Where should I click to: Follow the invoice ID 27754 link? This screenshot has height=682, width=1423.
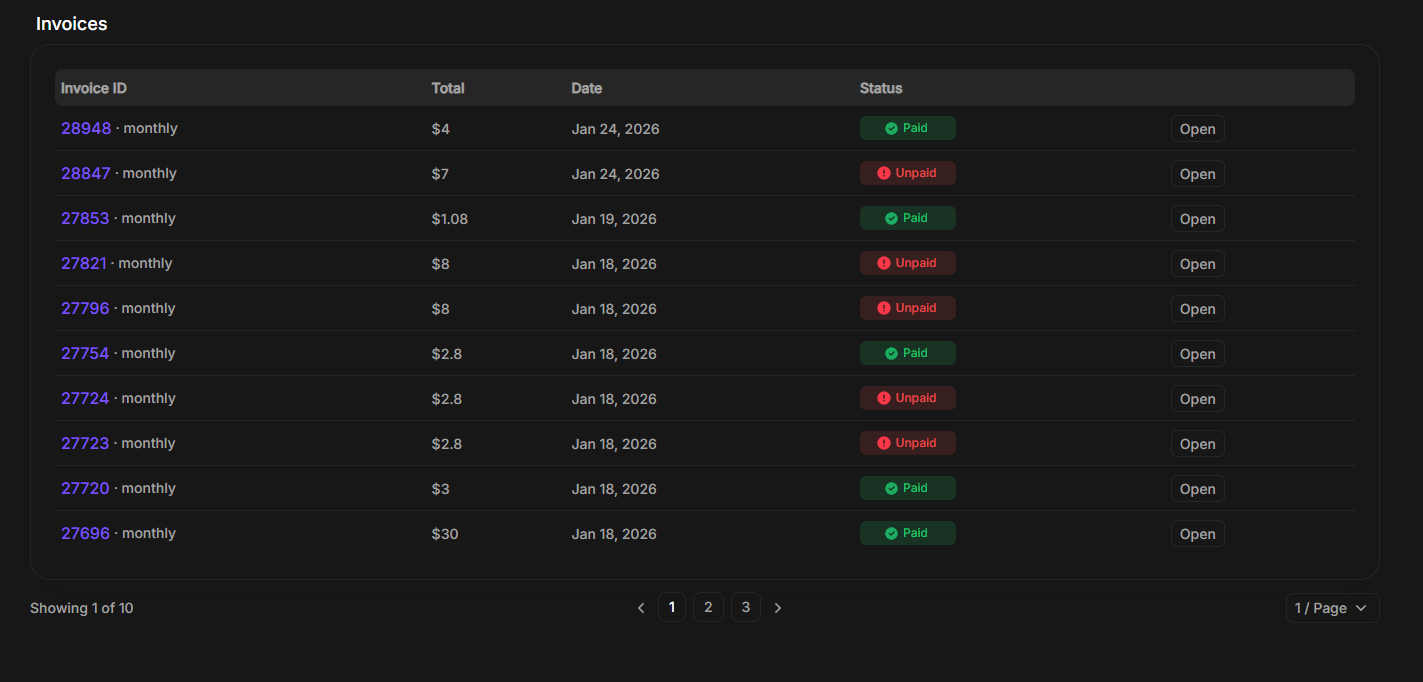coord(85,353)
